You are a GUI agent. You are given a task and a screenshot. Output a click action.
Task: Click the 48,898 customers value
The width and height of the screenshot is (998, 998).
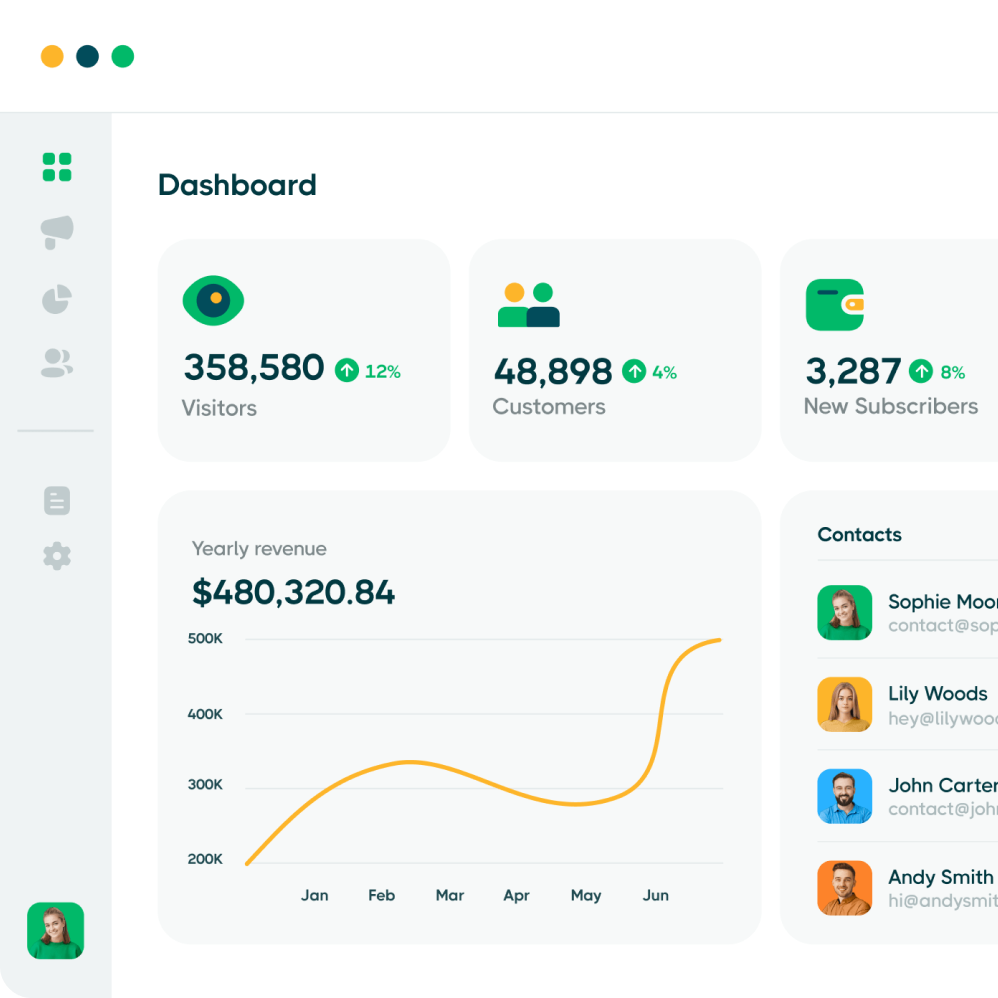click(552, 371)
